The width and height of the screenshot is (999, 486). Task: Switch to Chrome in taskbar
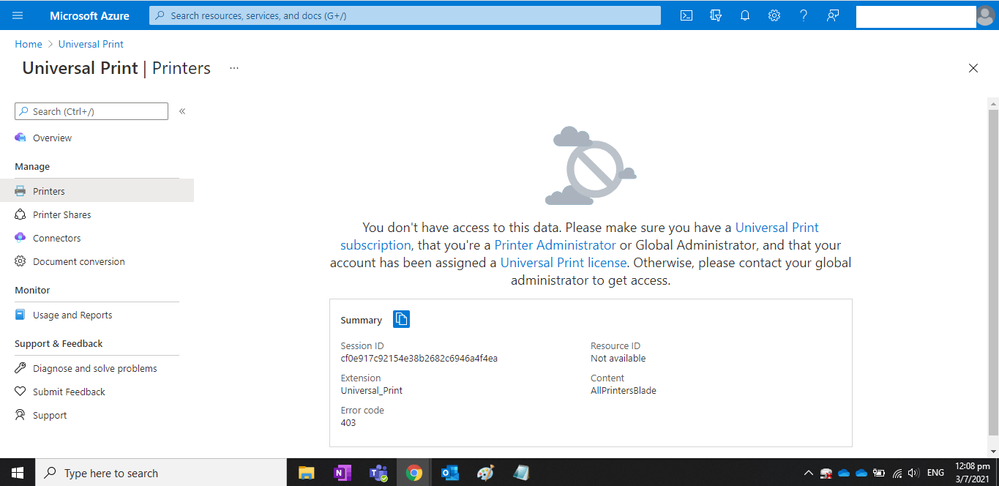click(x=414, y=473)
